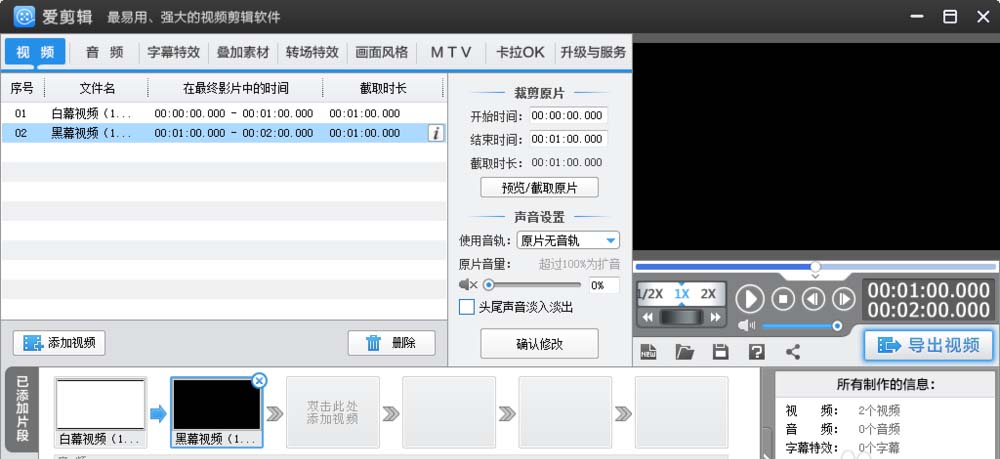This screenshot has height=459, width=1000.
Task: Click the mute speaker icon beside 原片音量 slider
Action: click(467, 284)
